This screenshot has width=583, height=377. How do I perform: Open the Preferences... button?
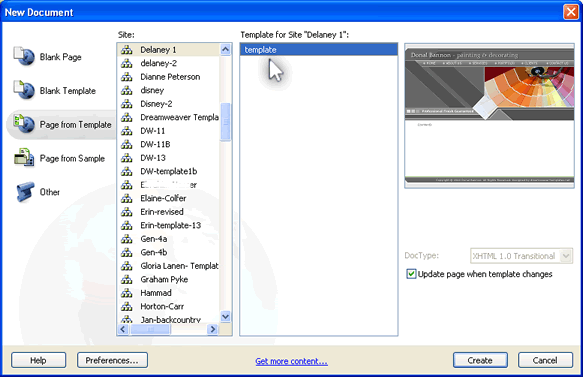(112, 360)
